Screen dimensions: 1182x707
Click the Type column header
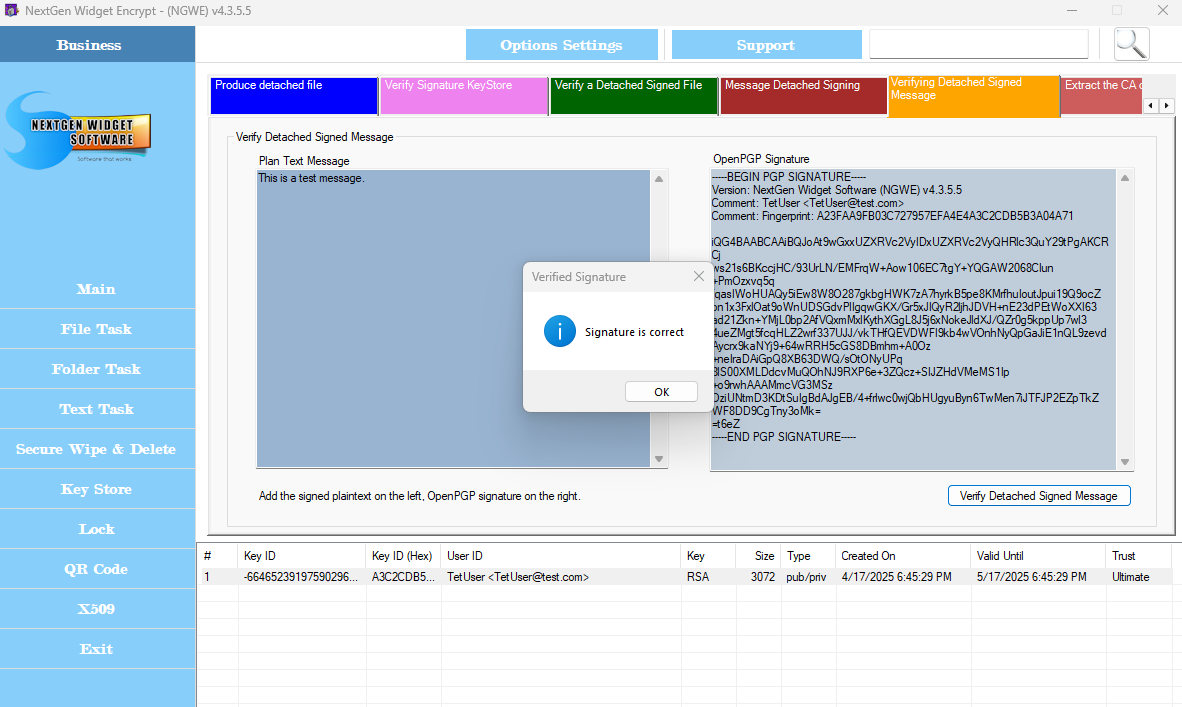click(808, 556)
